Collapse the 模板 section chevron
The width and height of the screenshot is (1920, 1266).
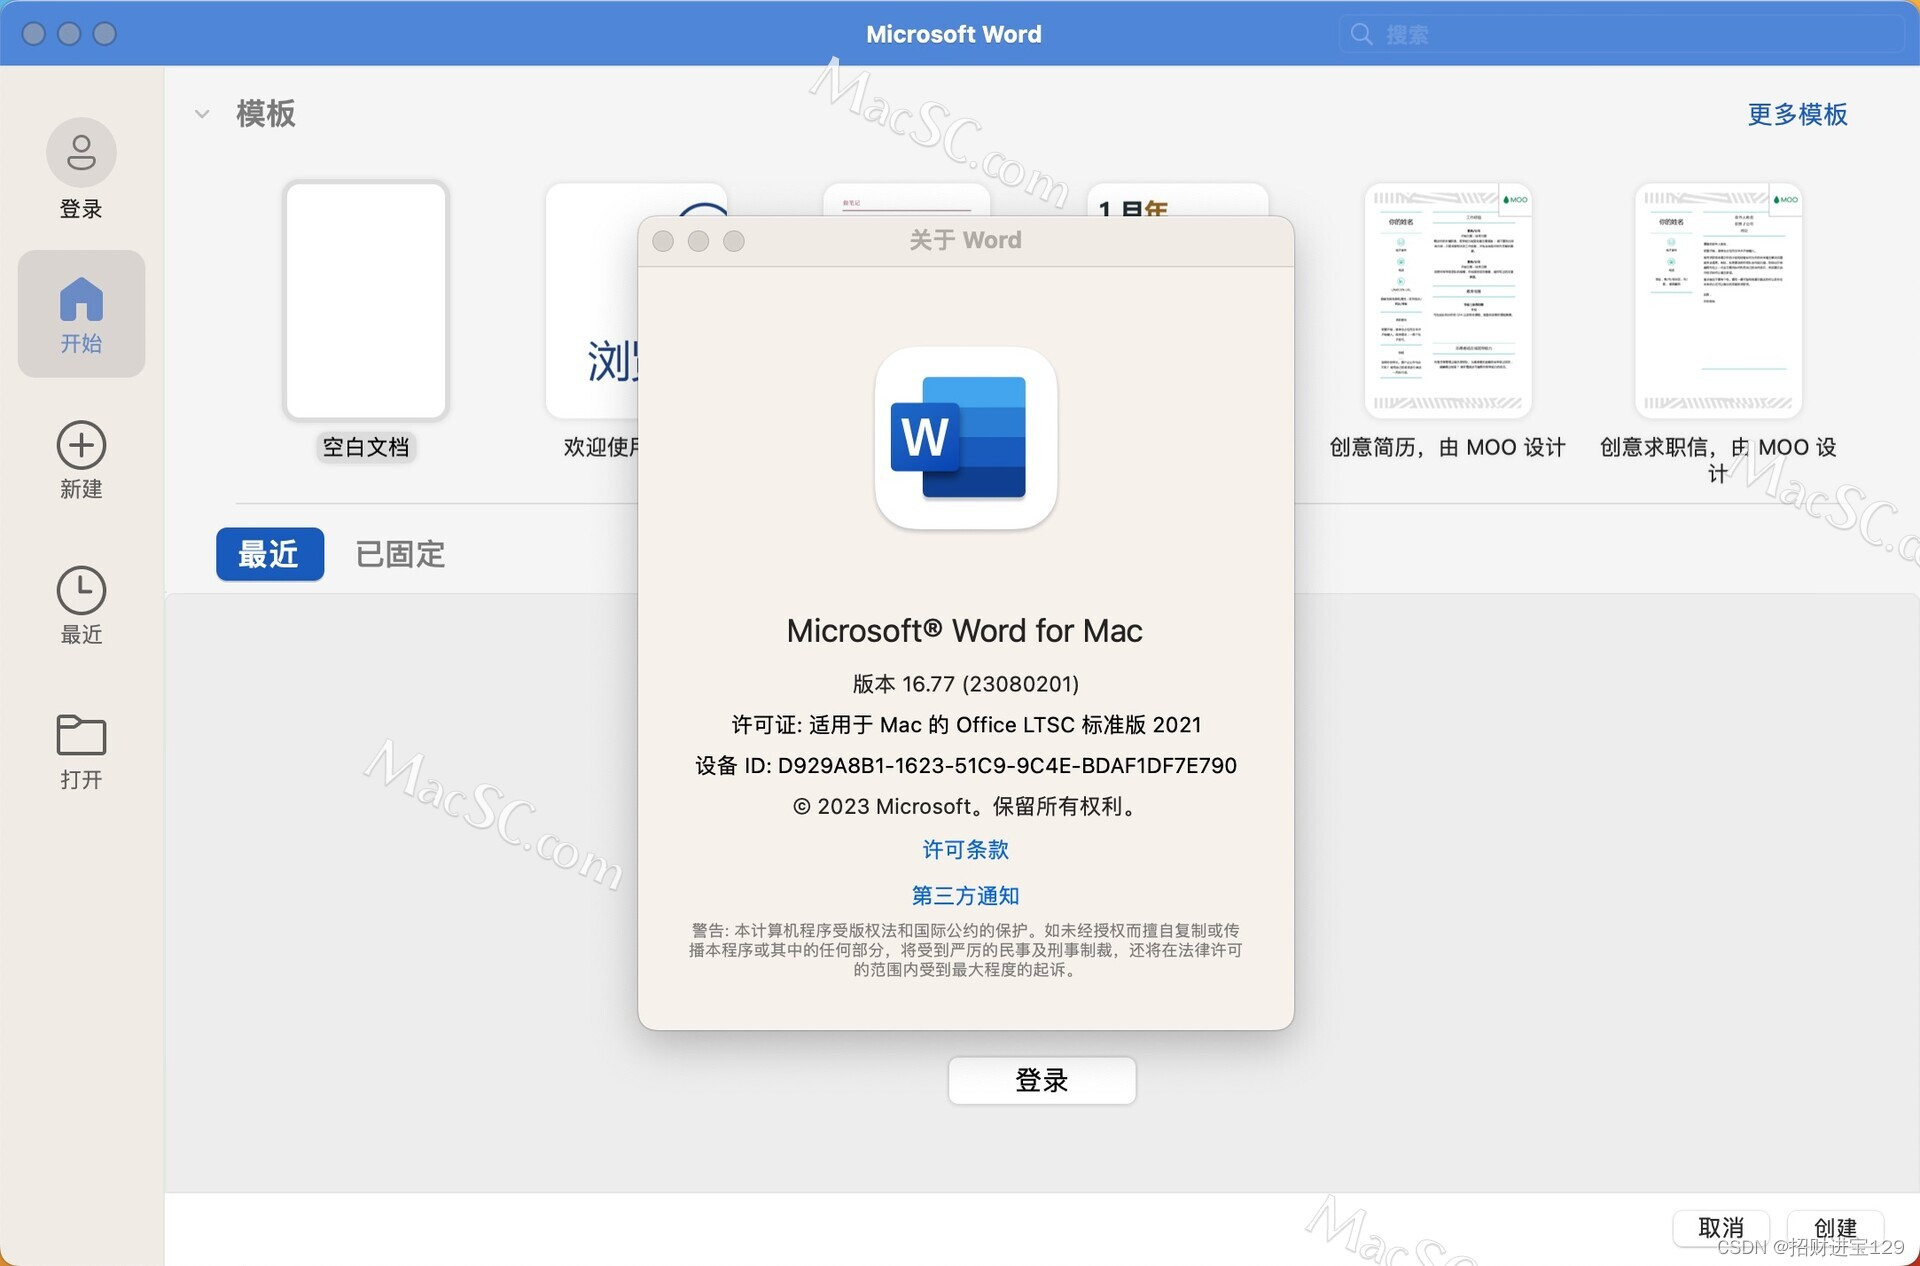(x=202, y=114)
